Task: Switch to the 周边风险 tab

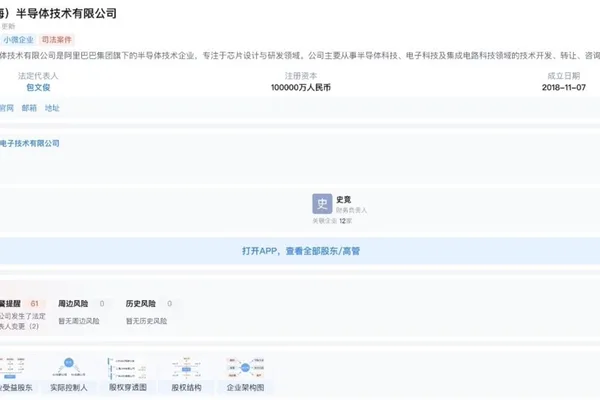Action: pos(73,304)
